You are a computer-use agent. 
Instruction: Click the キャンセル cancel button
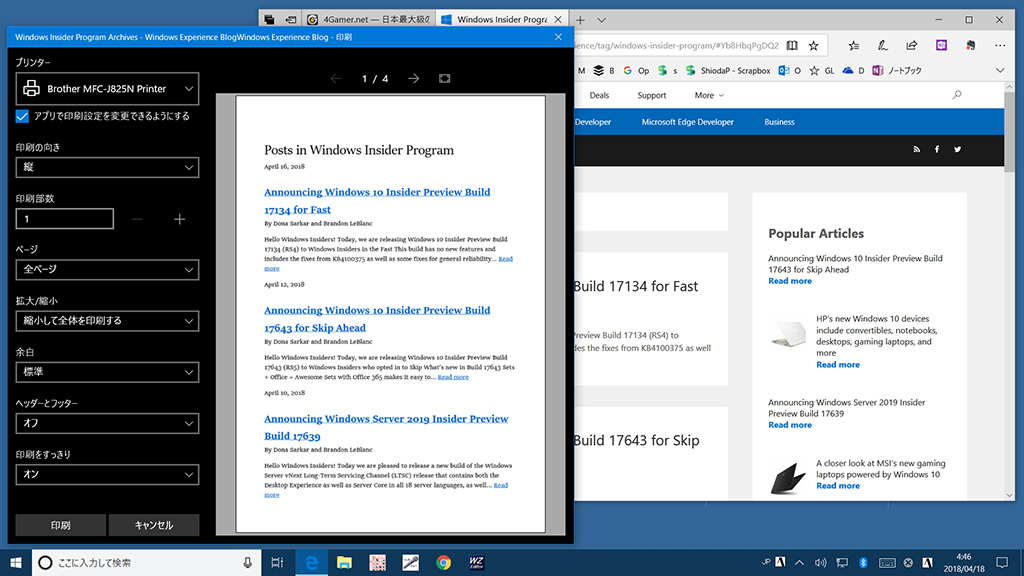tap(154, 525)
